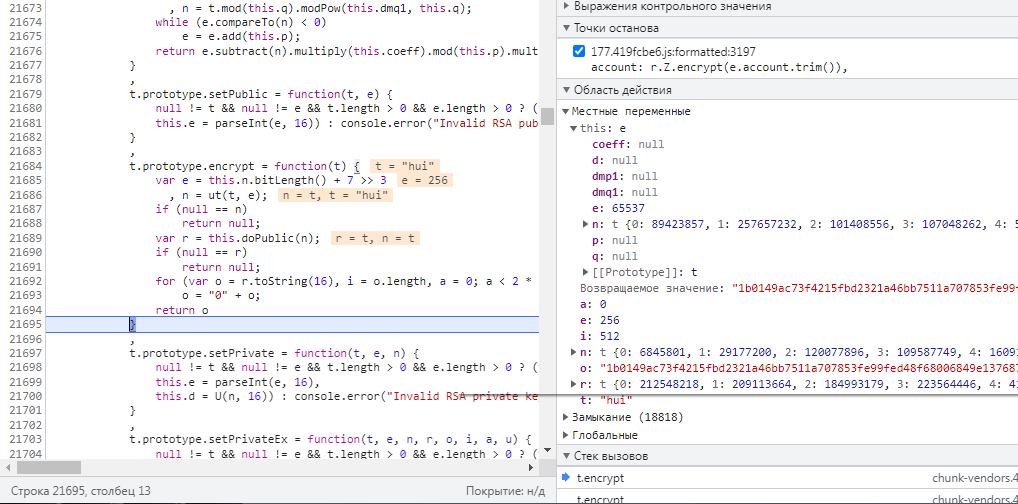Select the current t.encrypt call stack frame
Screen dimensions: 1018x504
click(600, 478)
